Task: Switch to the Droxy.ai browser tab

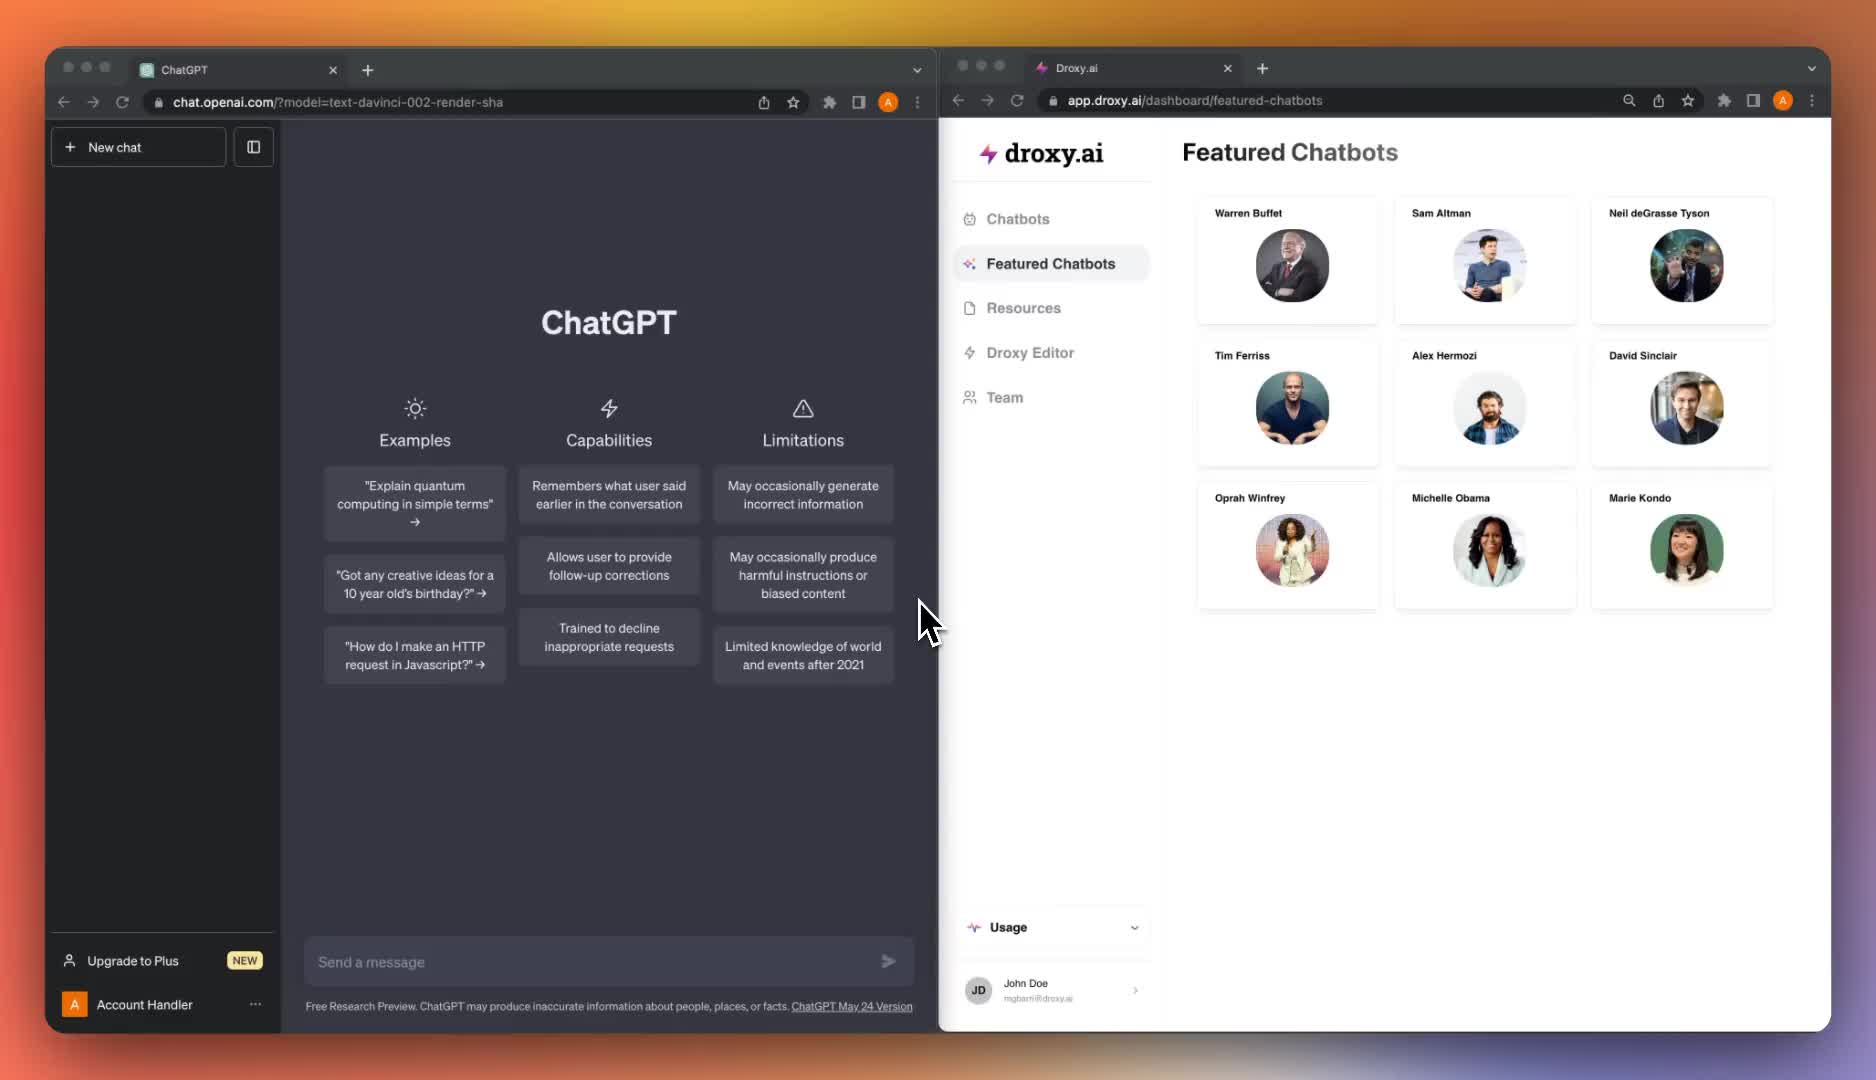Action: (x=1135, y=68)
